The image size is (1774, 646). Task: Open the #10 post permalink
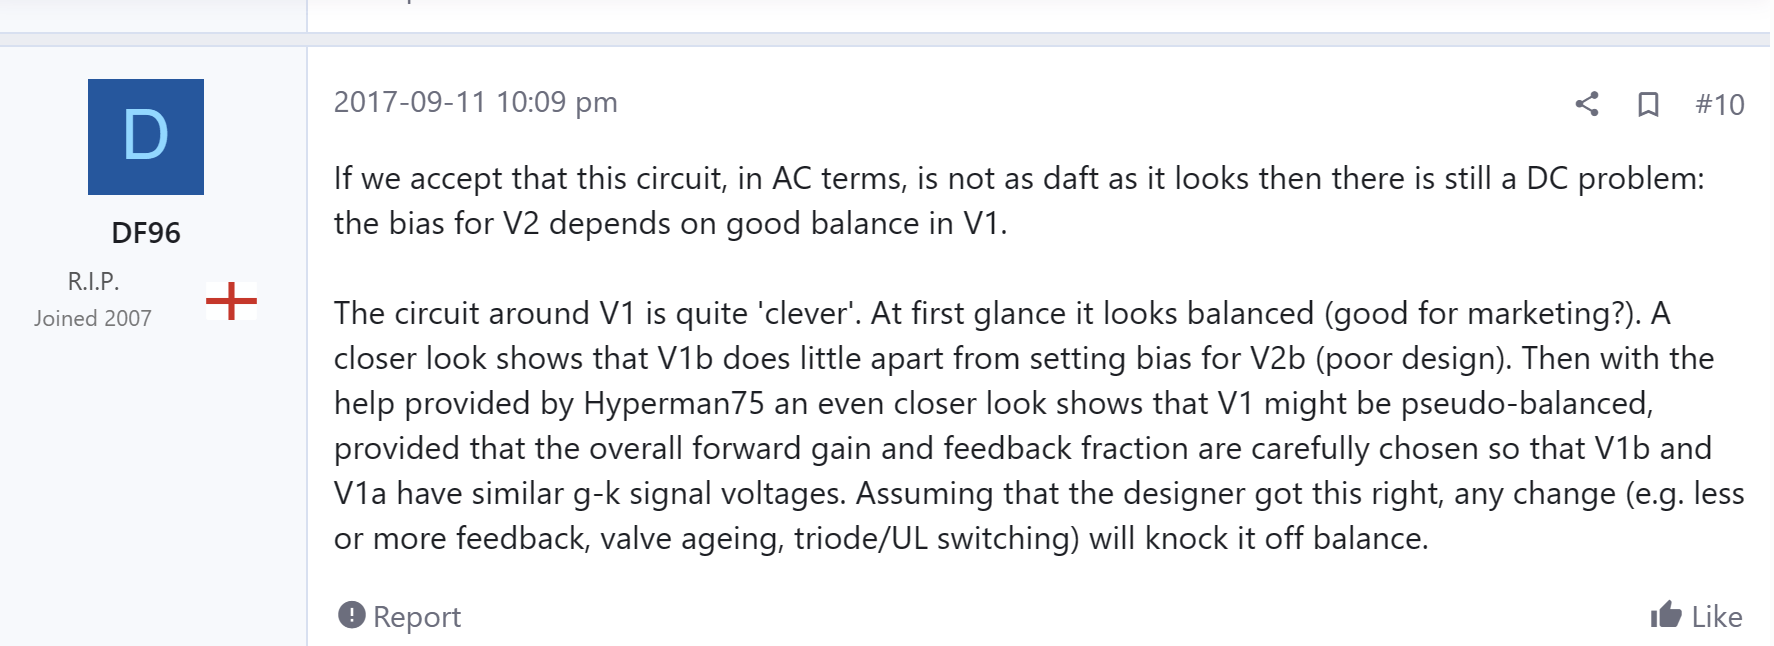(x=1720, y=104)
